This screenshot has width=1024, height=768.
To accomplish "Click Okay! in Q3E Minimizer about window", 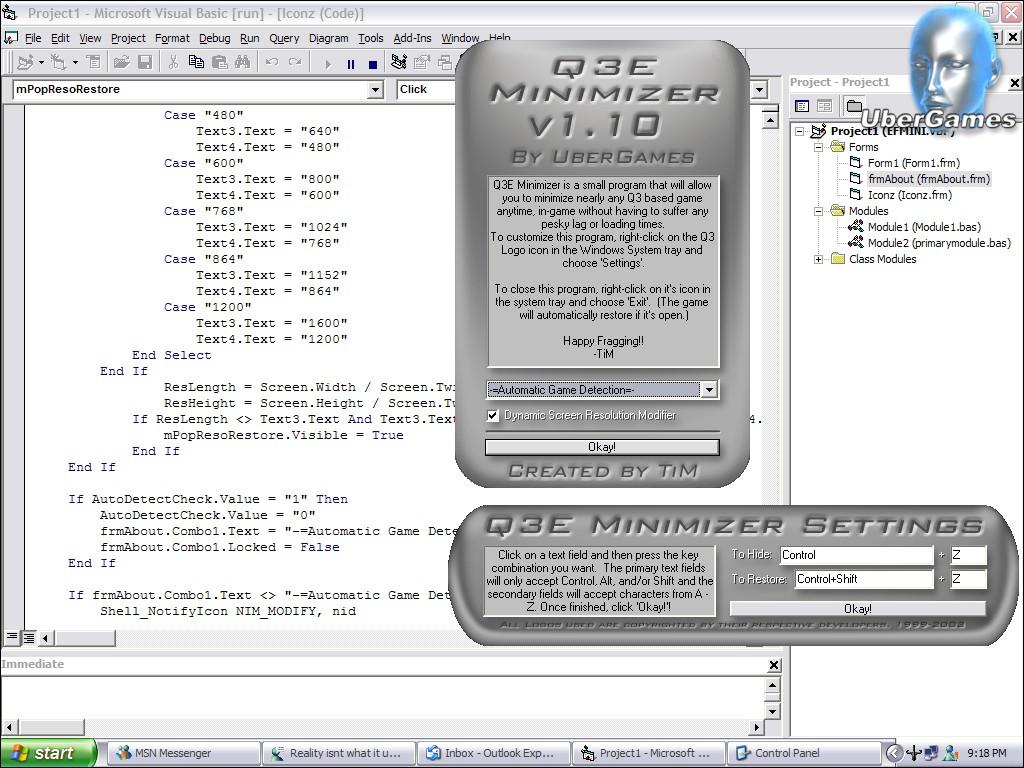I will tap(602, 447).
